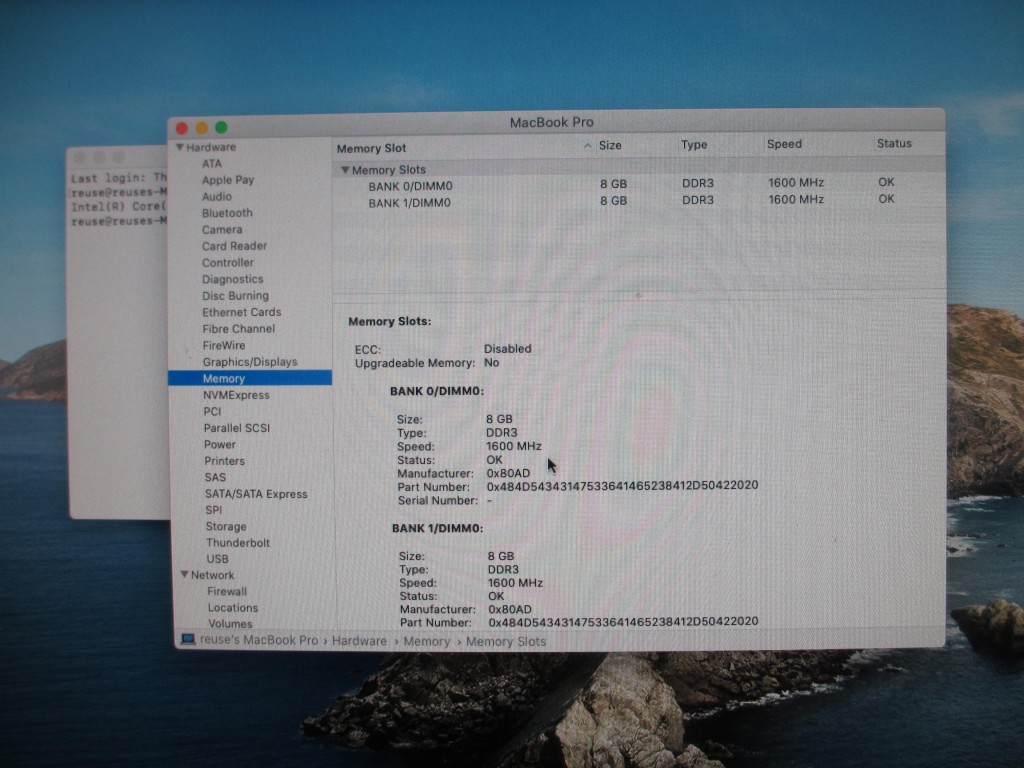1024x768 pixels.
Task: Collapse the Hardware section in sidebar
Action: [180, 148]
